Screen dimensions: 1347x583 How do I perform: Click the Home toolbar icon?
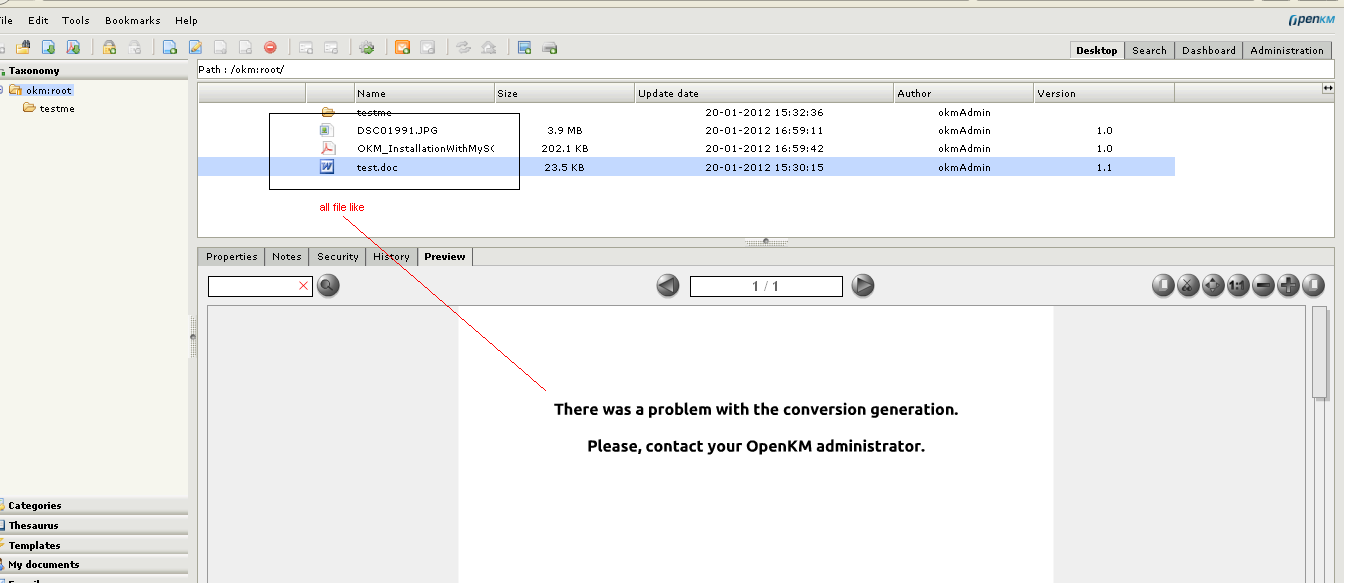coord(490,47)
